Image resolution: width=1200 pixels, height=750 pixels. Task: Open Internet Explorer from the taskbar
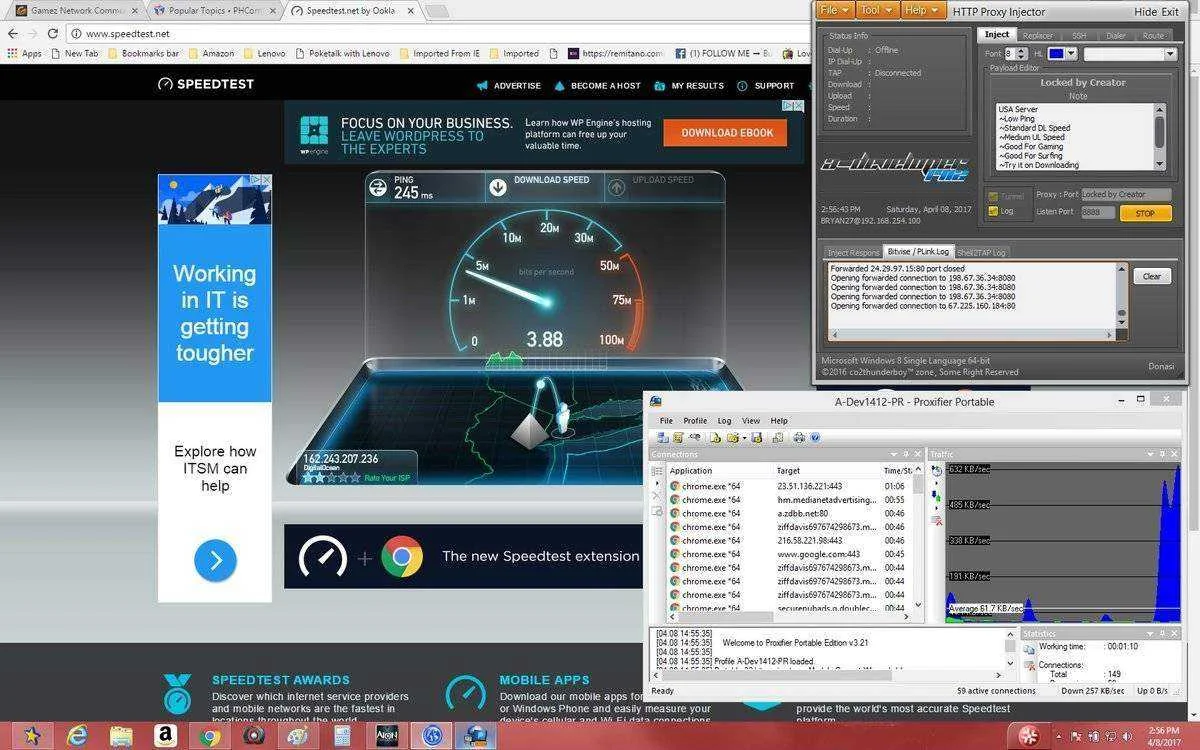point(77,736)
